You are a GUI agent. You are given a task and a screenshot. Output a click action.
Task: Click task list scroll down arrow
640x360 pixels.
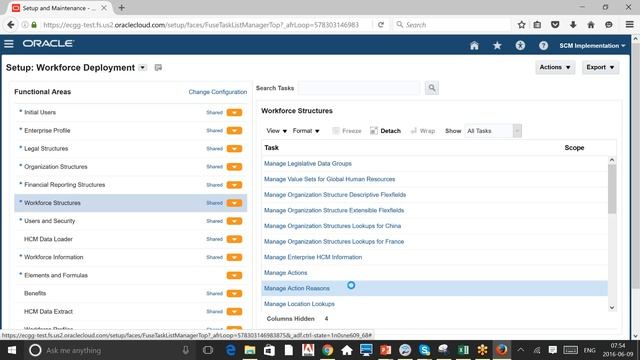pyautogui.click(x=611, y=308)
